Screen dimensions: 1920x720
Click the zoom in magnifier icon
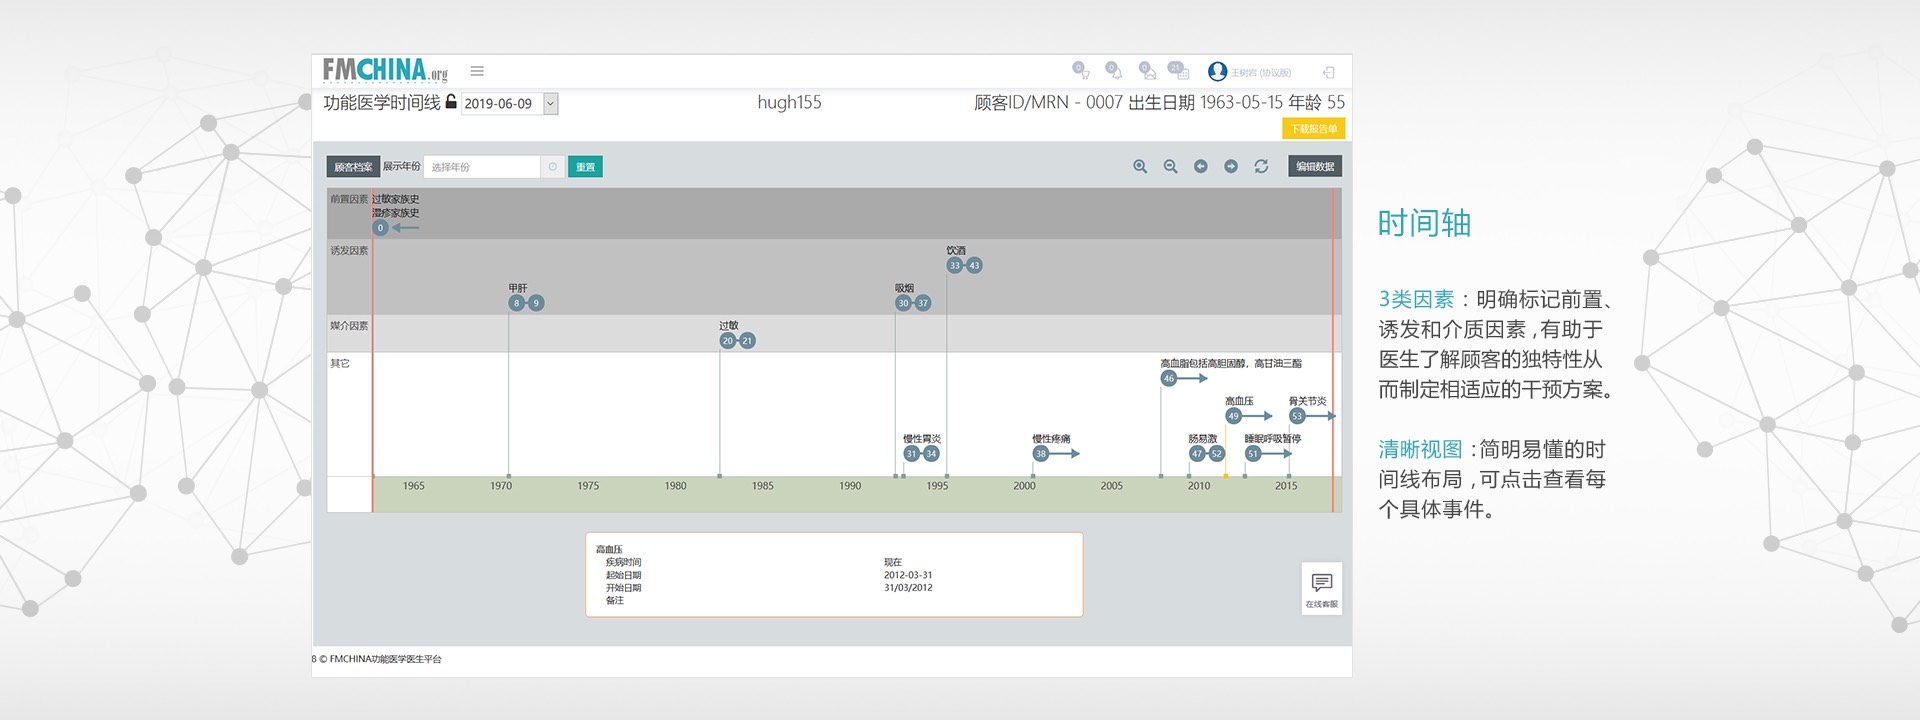pos(1140,167)
